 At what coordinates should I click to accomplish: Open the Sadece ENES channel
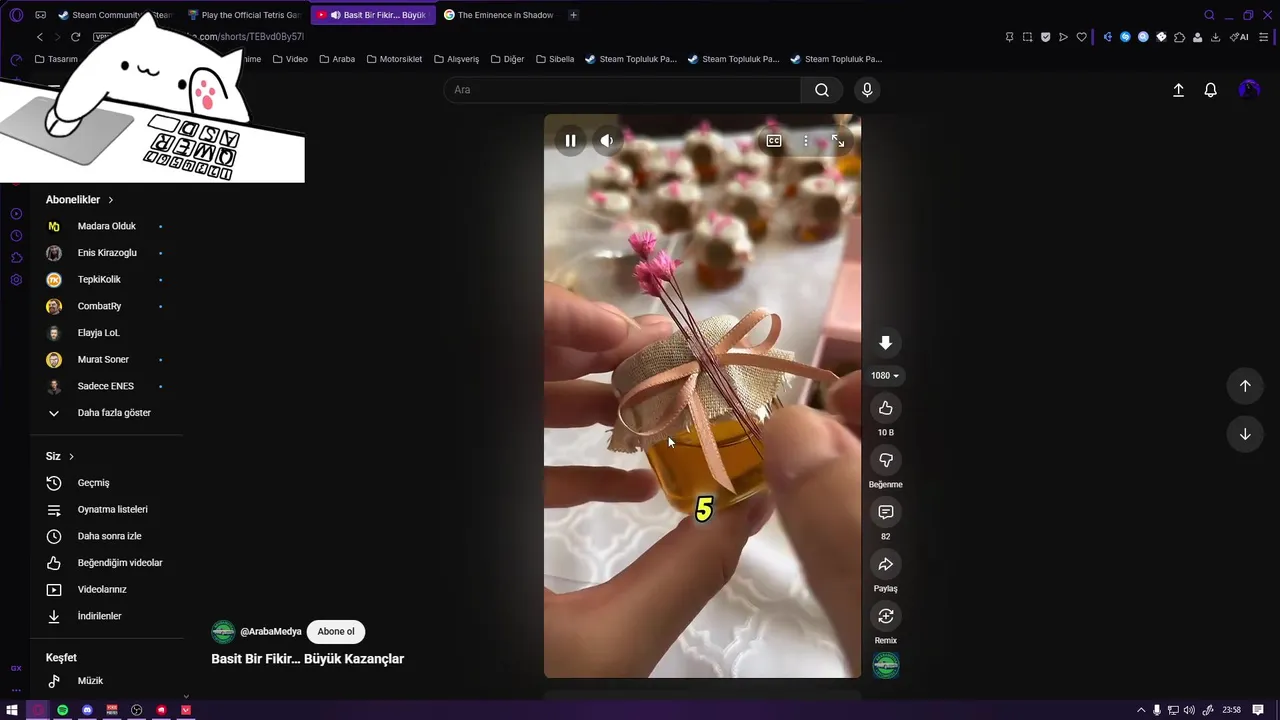[106, 386]
